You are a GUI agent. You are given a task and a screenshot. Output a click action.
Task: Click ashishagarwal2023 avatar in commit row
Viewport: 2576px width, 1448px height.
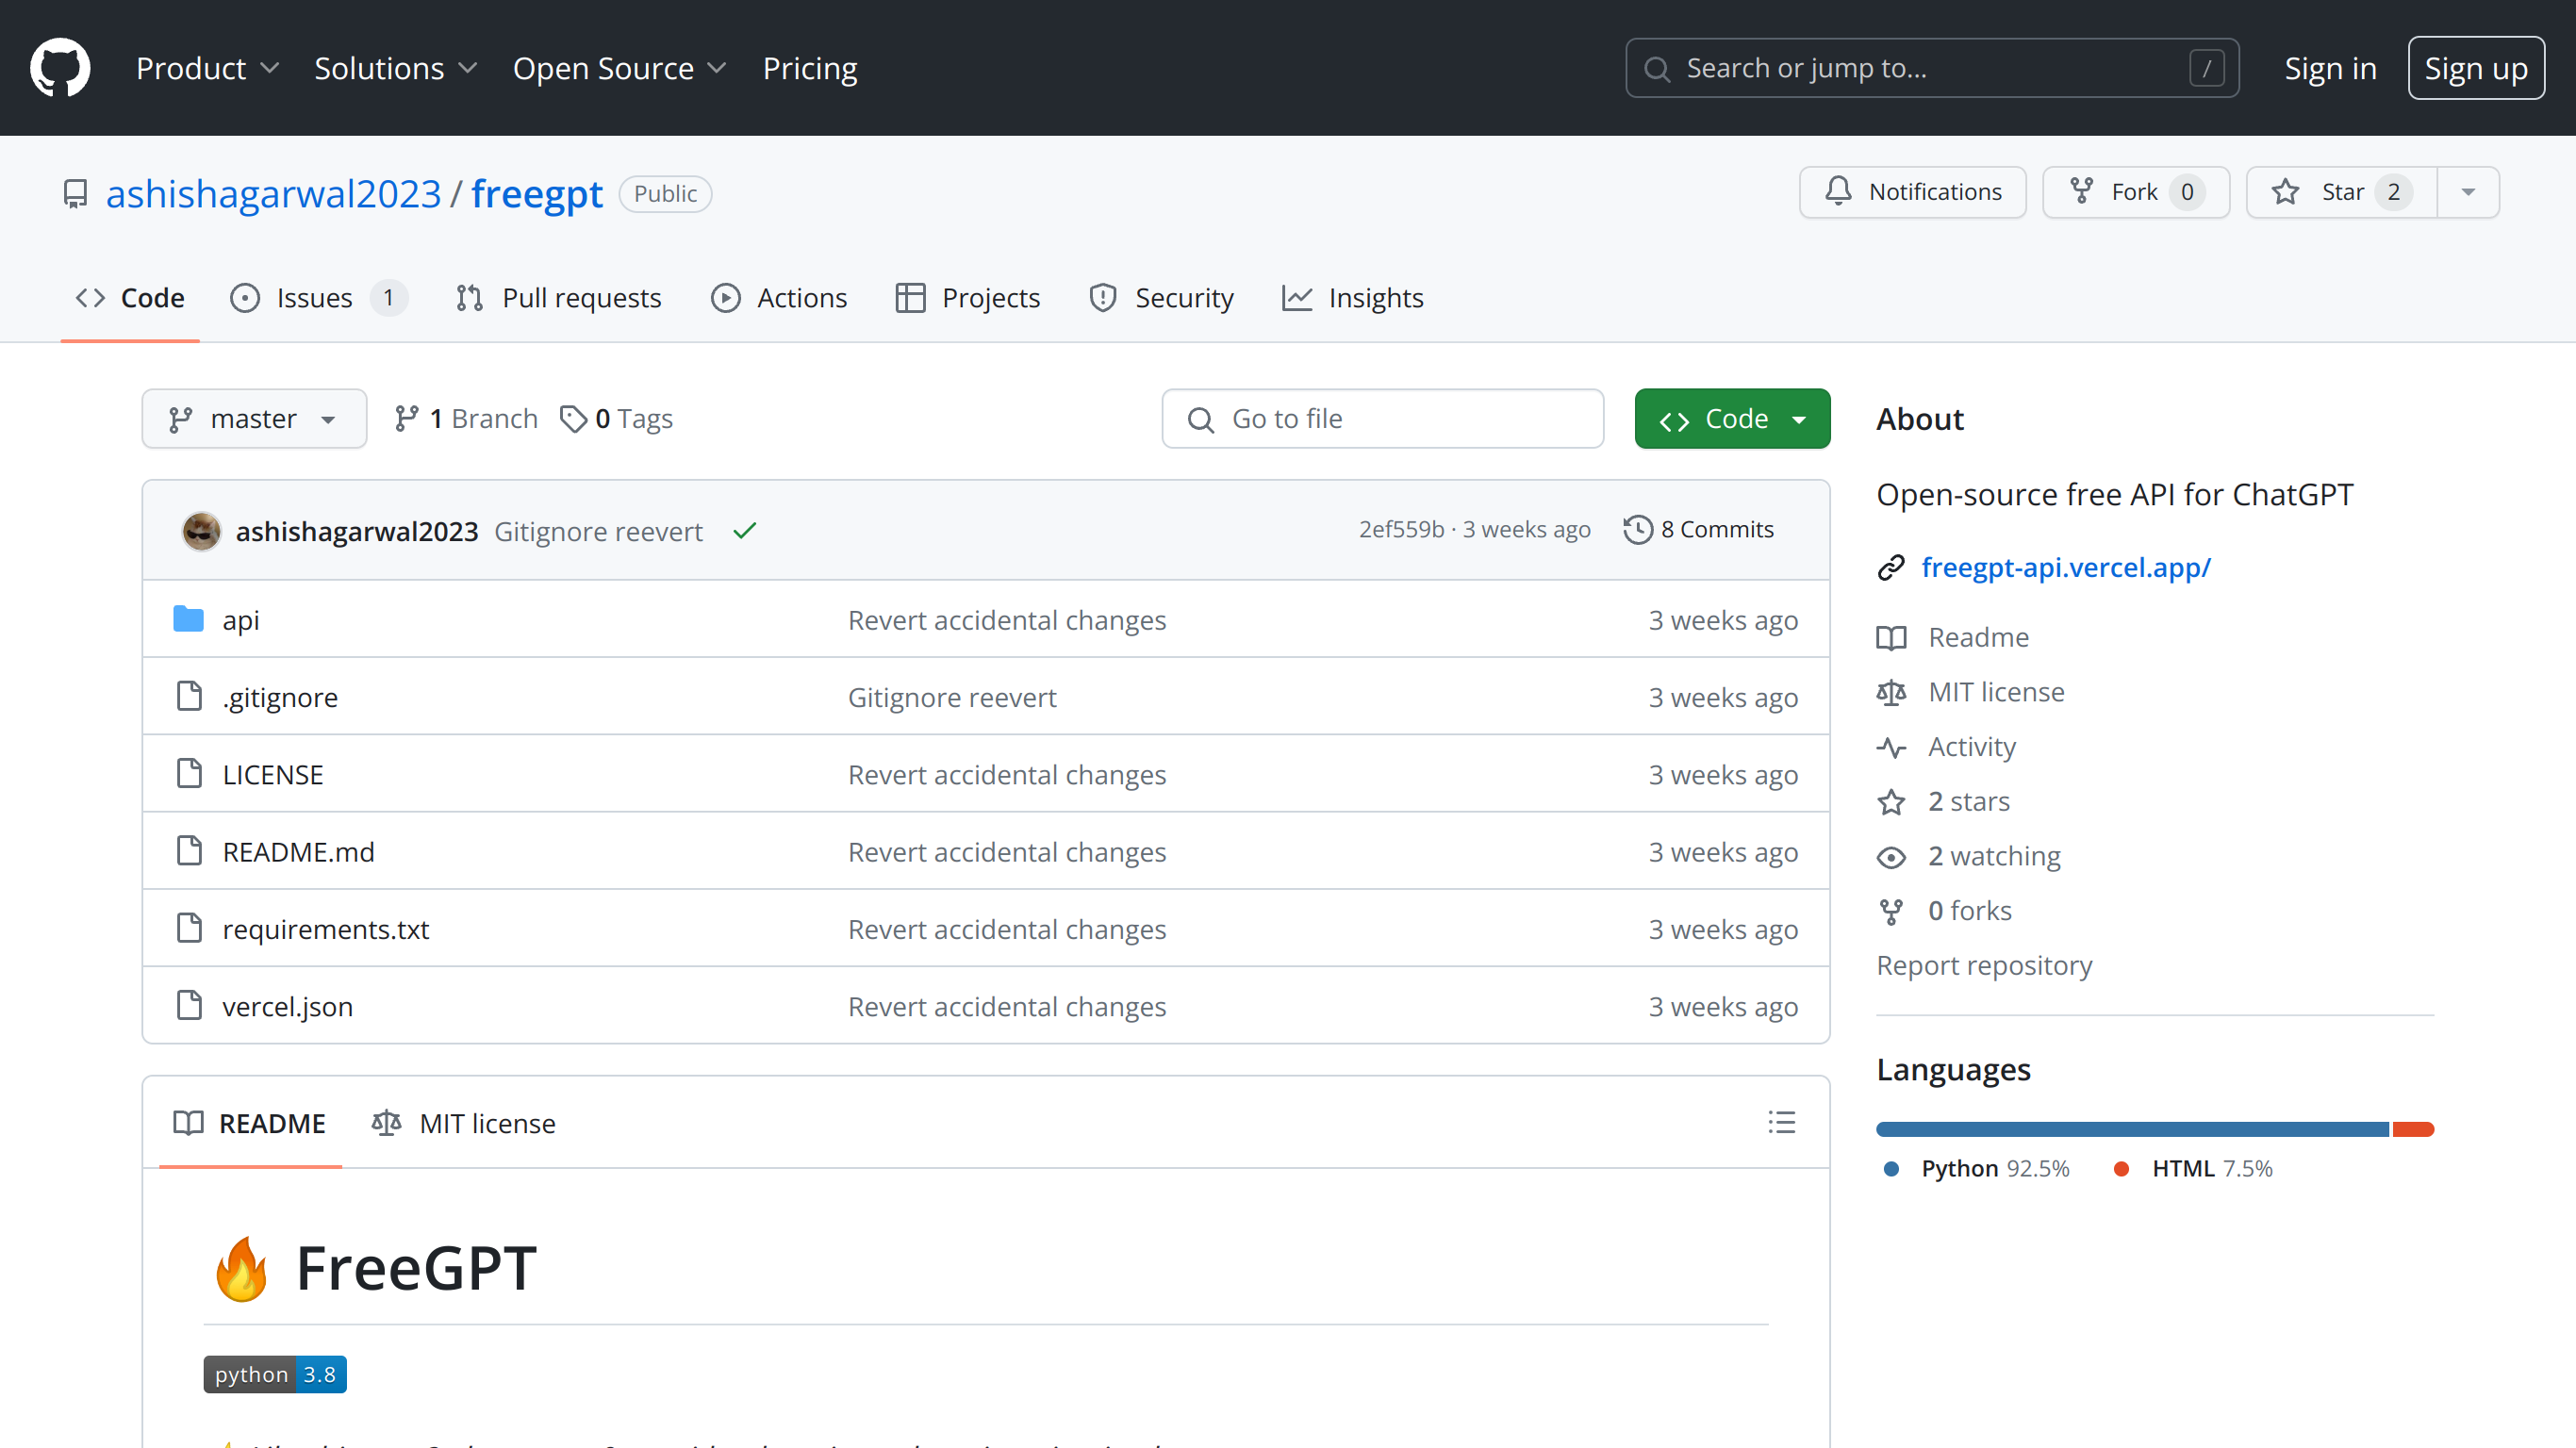[x=201, y=531]
